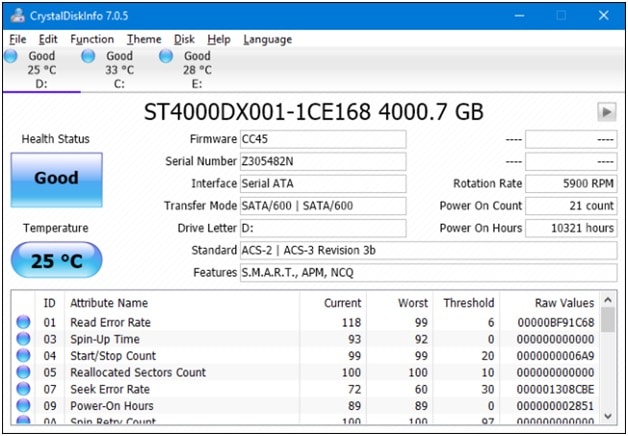Go to next disk with arrow button
This screenshot has width=628, height=436.
(607, 112)
